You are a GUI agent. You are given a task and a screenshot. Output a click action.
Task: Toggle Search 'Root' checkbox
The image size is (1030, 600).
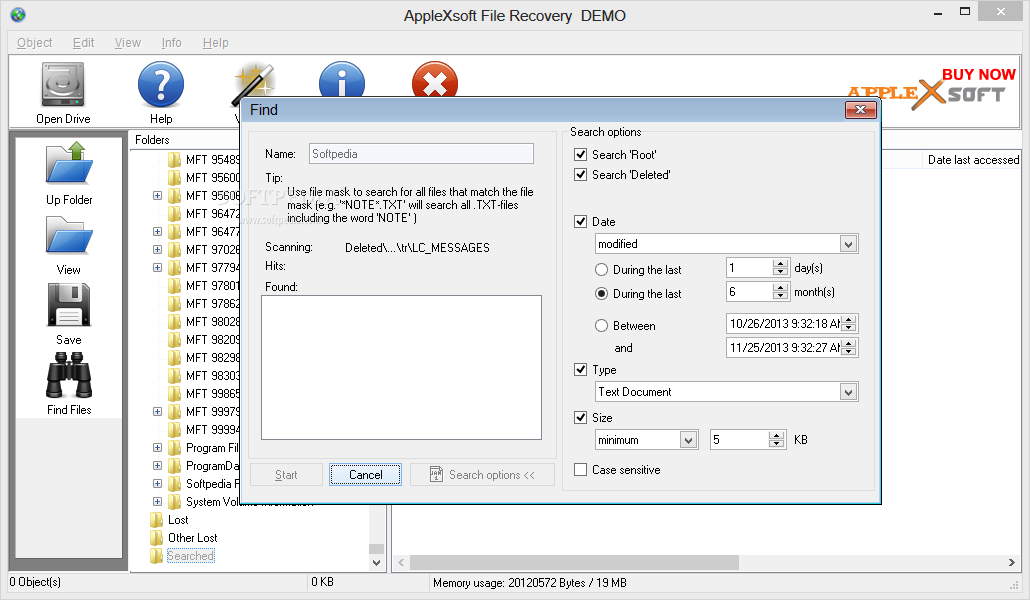click(581, 154)
